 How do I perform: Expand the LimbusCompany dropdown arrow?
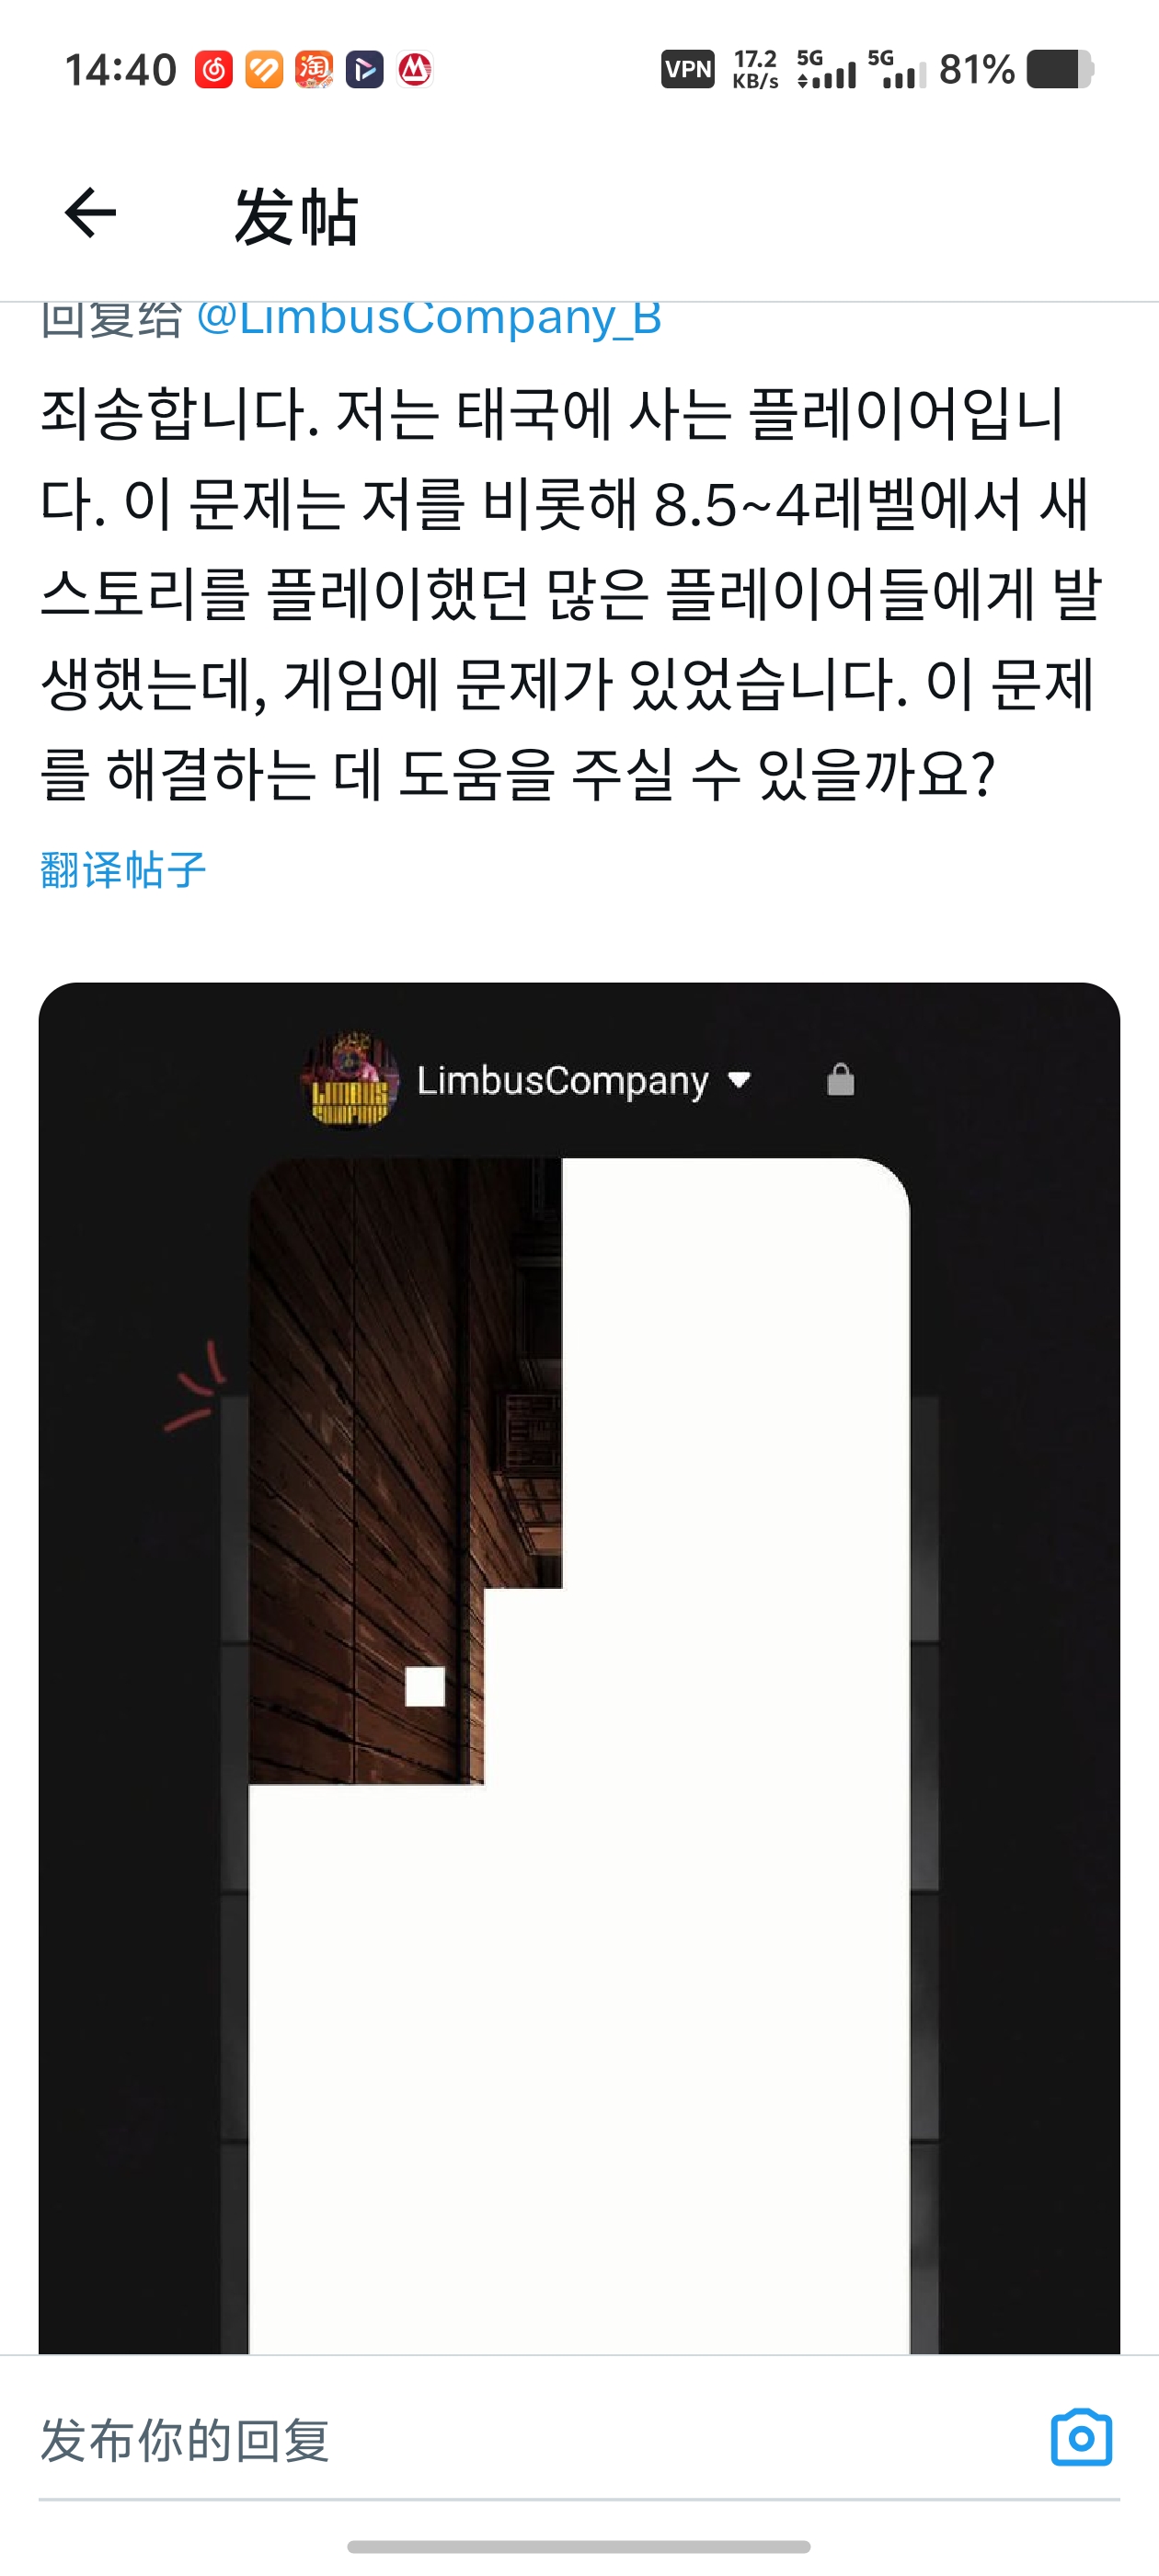pyautogui.click(x=739, y=1080)
